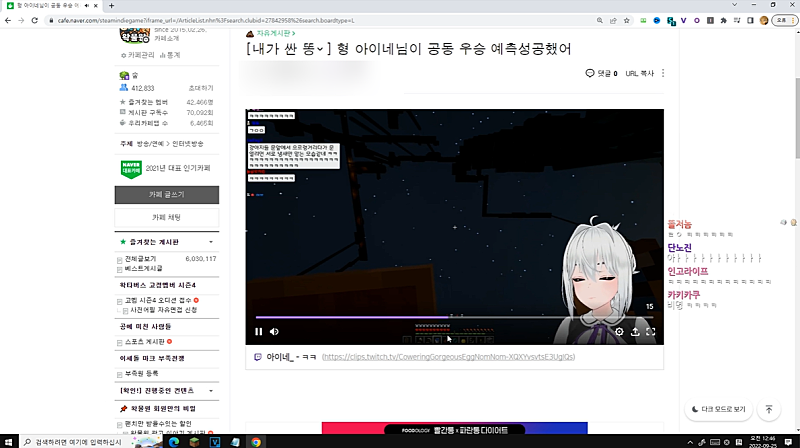The width and height of the screenshot is (800, 448).
Task: Seek along the video progress bar
Action: pos(454,317)
